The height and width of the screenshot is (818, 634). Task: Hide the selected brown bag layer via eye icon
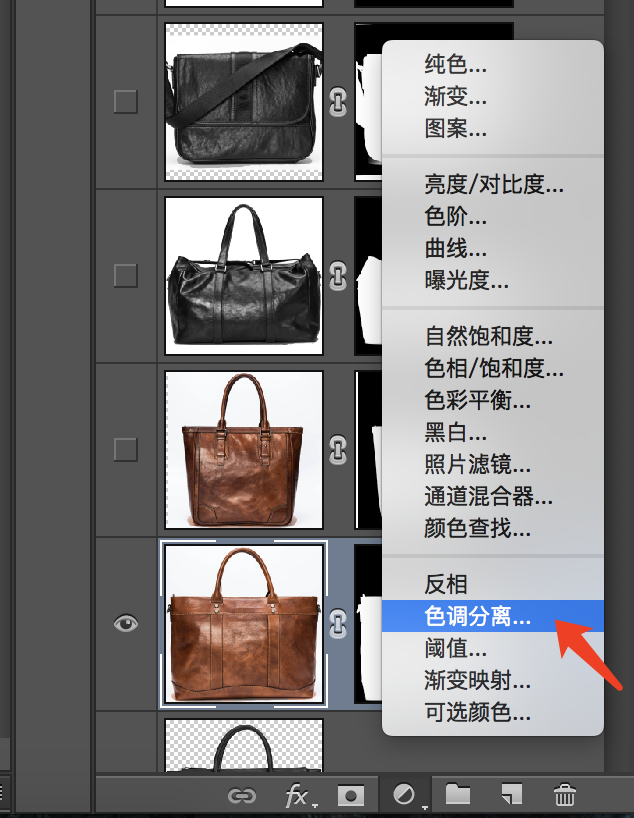125,623
